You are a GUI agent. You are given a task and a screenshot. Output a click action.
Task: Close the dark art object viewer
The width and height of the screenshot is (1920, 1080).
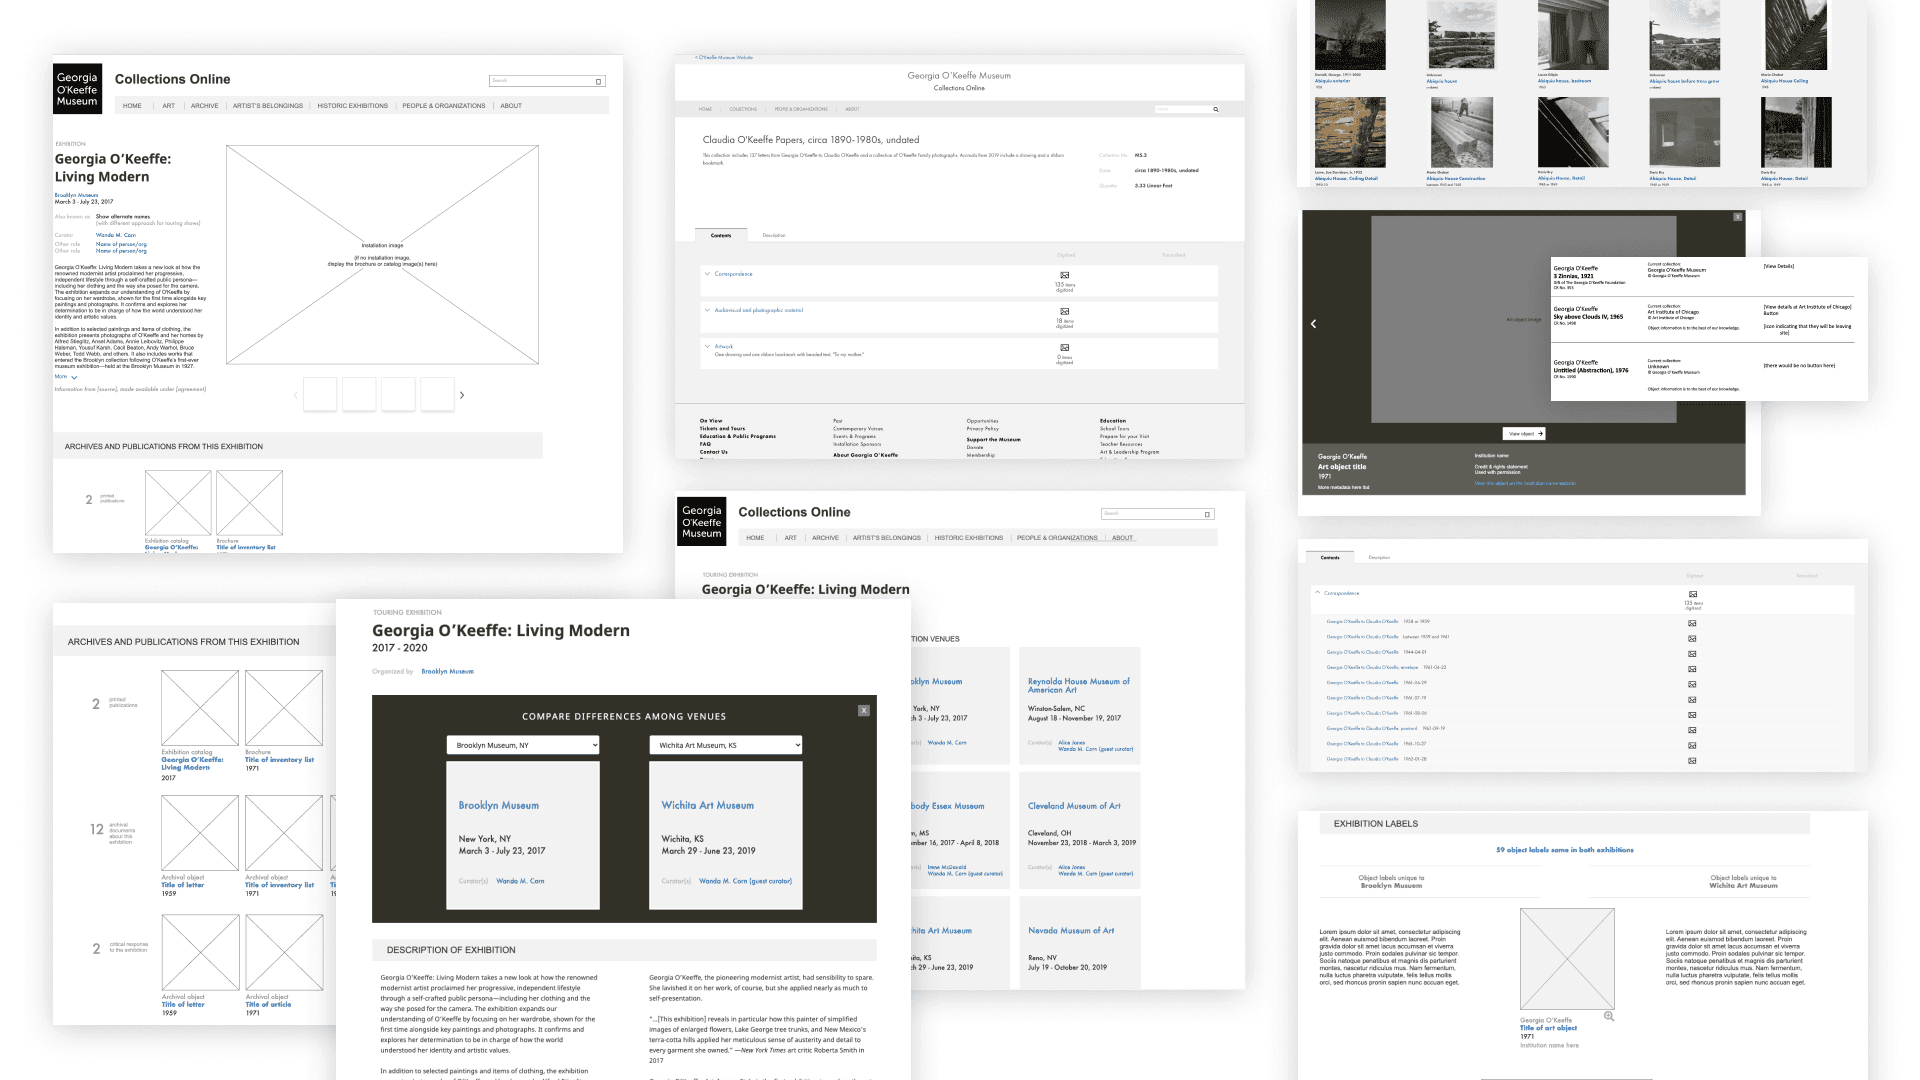(1737, 217)
